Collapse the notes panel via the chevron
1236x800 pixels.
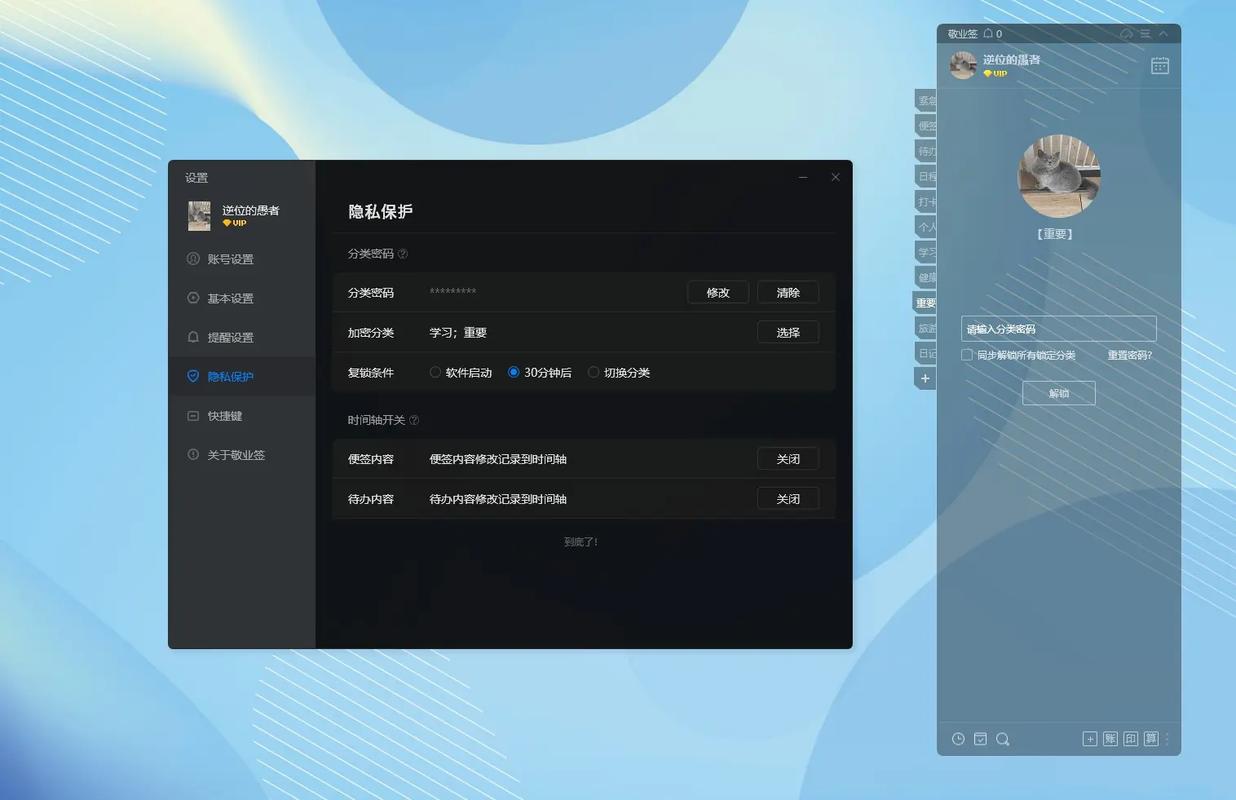[x=1162, y=33]
